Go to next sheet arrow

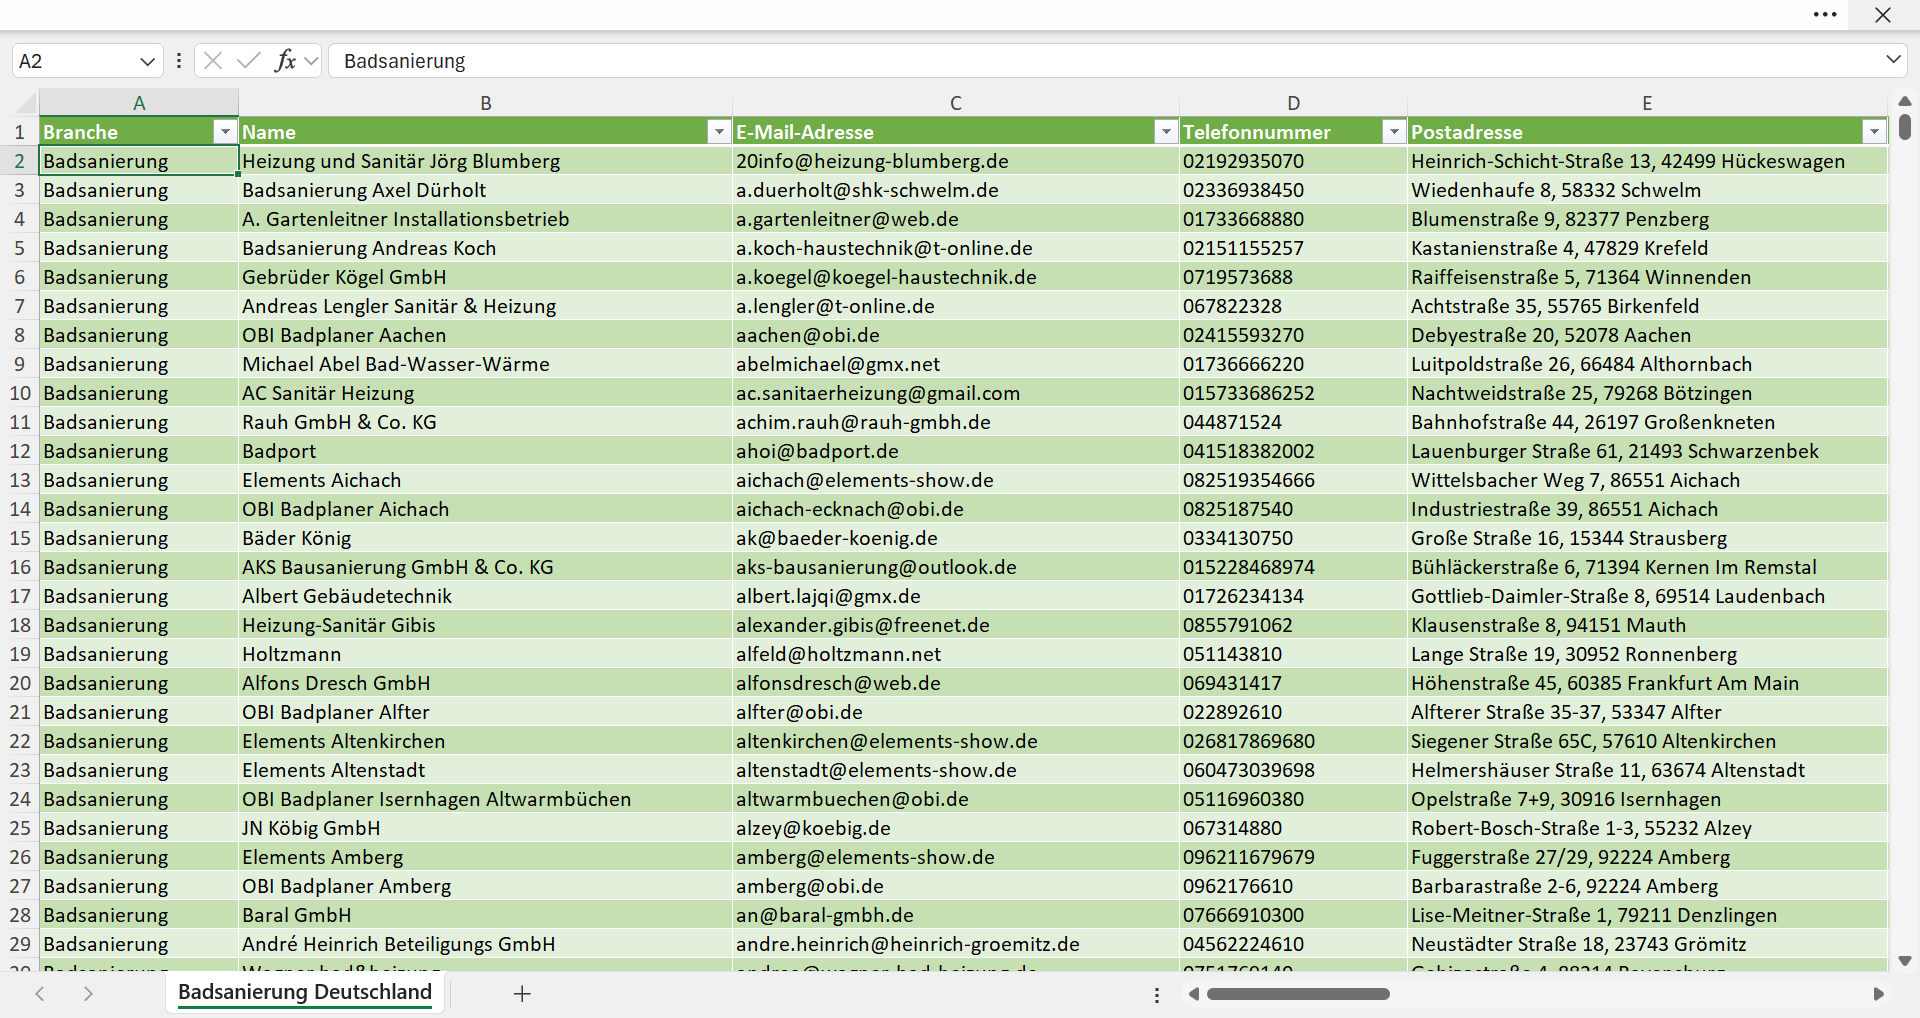pos(88,993)
